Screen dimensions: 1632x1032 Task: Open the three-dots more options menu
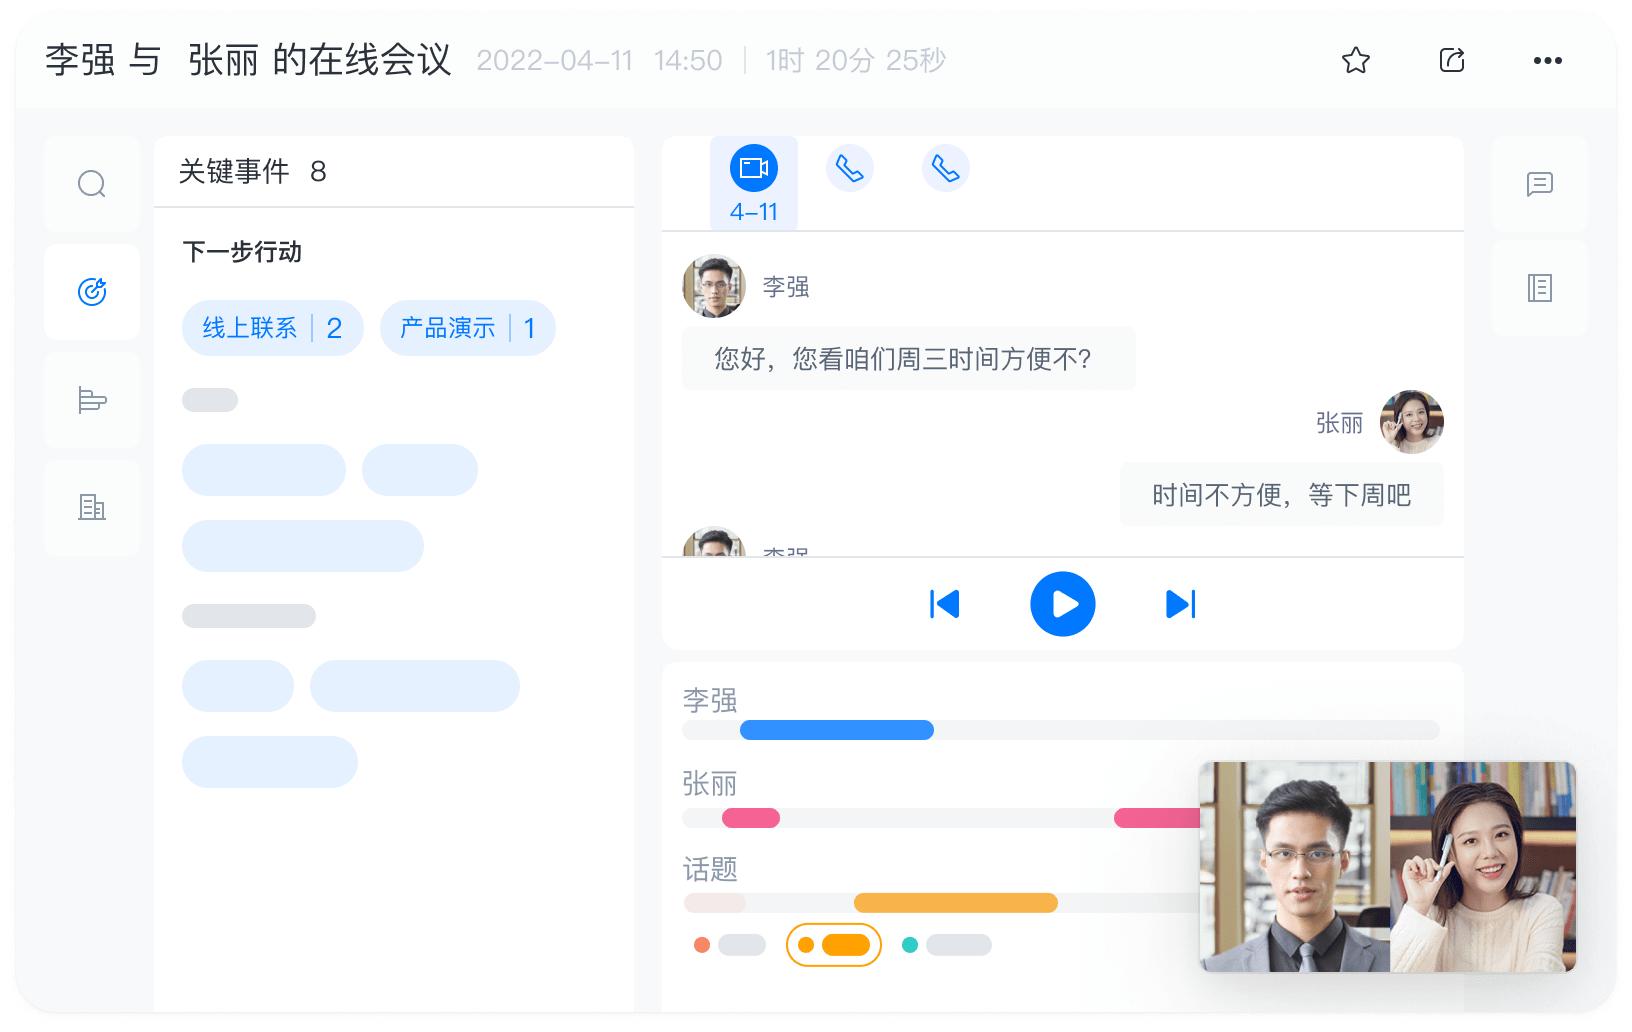coord(1547,61)
